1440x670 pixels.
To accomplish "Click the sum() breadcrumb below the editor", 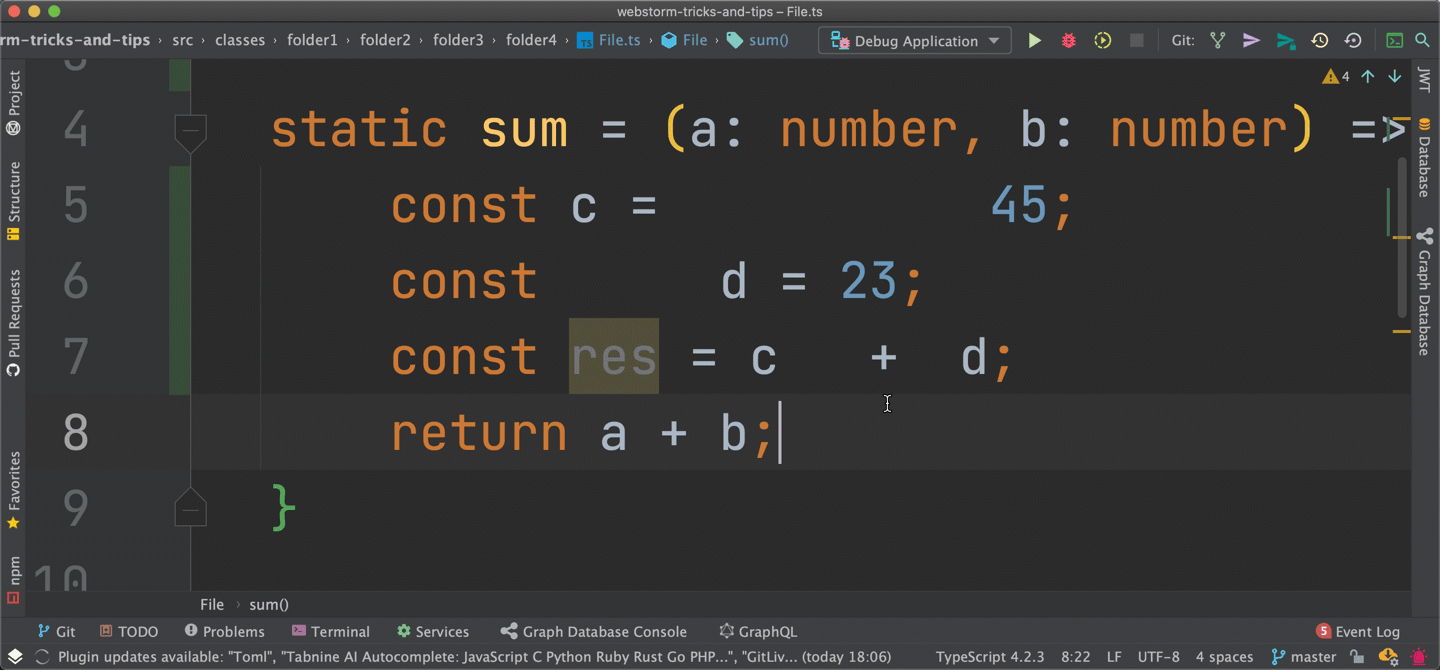I will (269, 604).
